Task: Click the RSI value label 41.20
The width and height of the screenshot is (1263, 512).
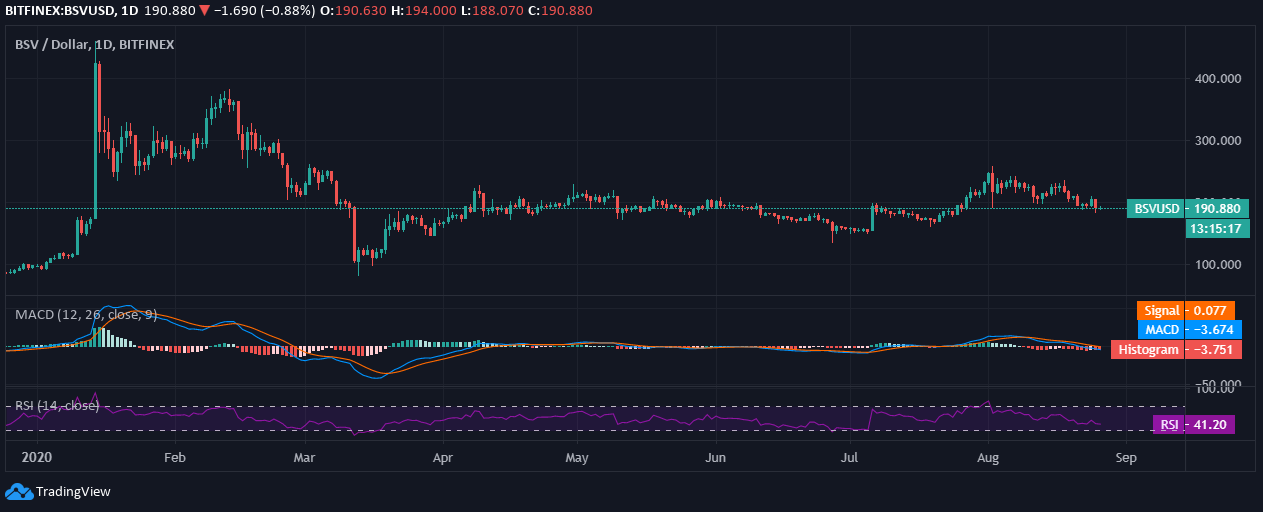Action: [1194, 424]
